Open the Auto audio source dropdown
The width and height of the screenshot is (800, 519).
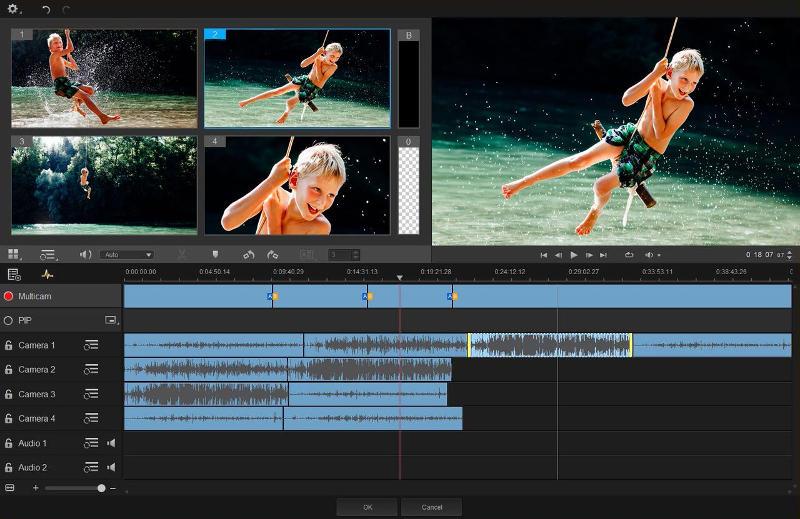click(127, 254)
